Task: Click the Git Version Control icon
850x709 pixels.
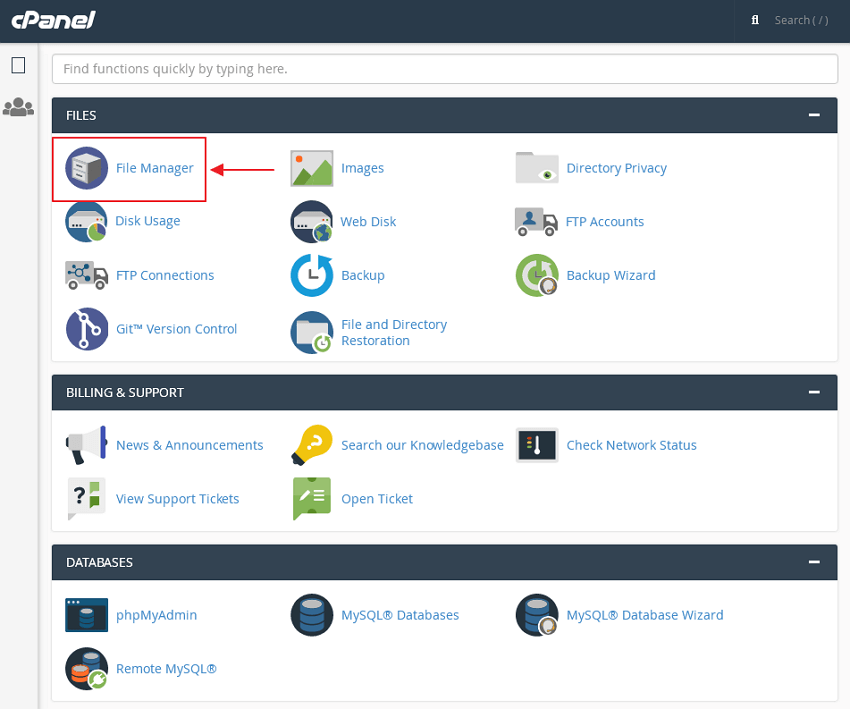Action: point(87,329)
